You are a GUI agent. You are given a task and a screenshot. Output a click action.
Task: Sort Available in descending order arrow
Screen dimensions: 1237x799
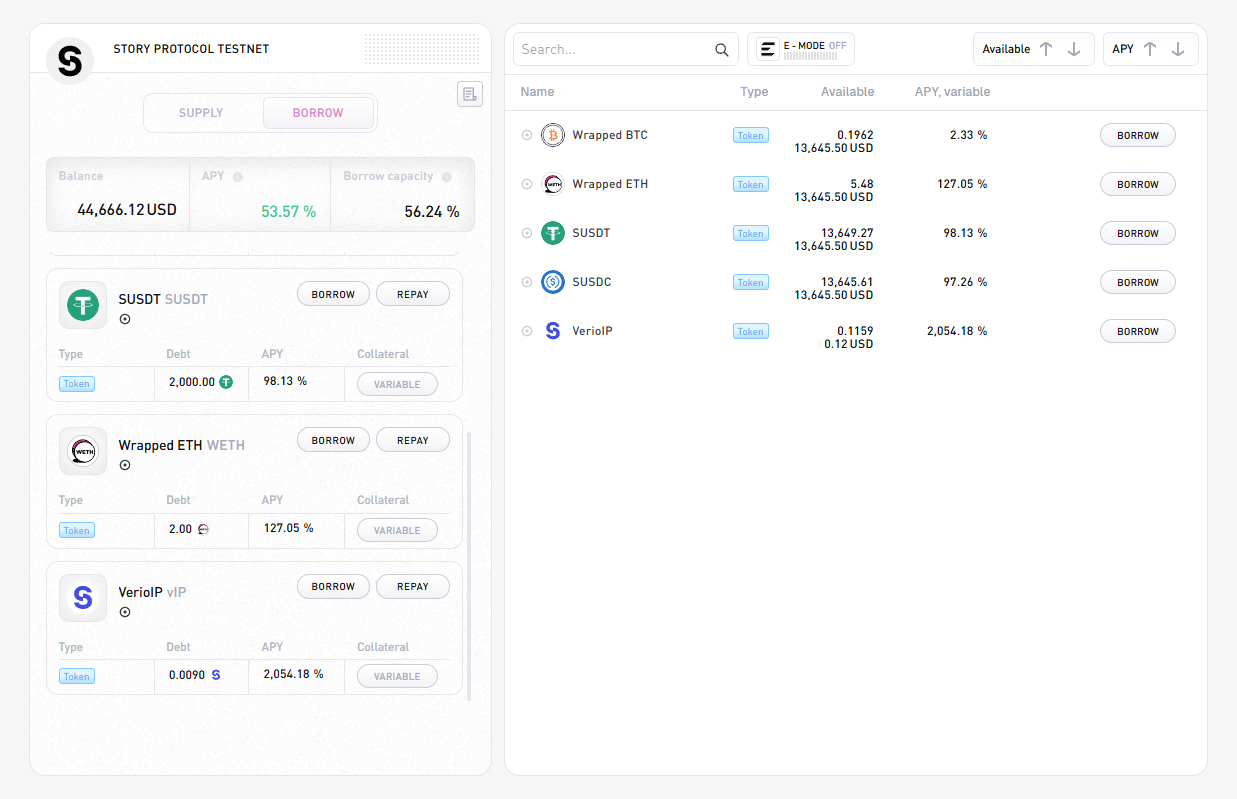click(x=1074, y=49)
